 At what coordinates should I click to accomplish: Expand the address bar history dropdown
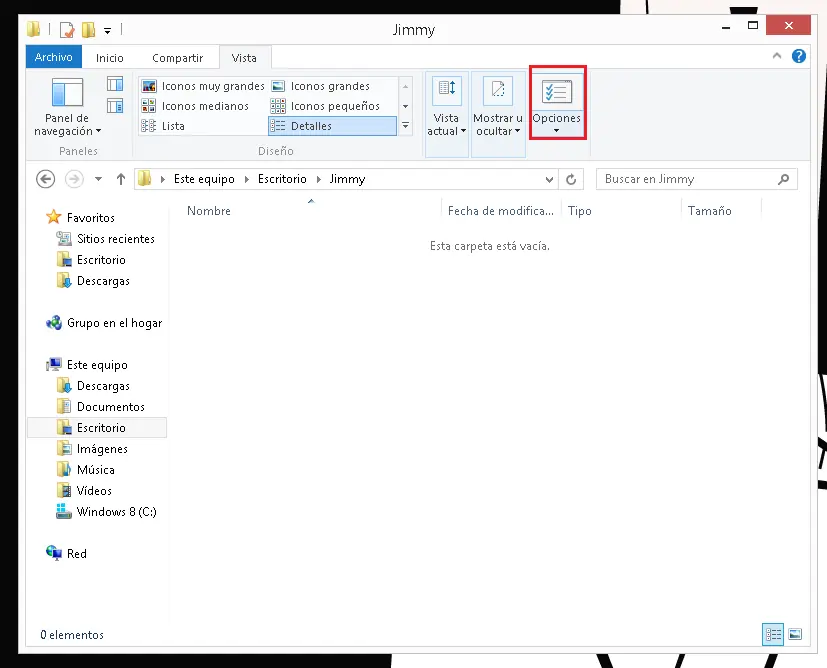(x=549, y=180)
